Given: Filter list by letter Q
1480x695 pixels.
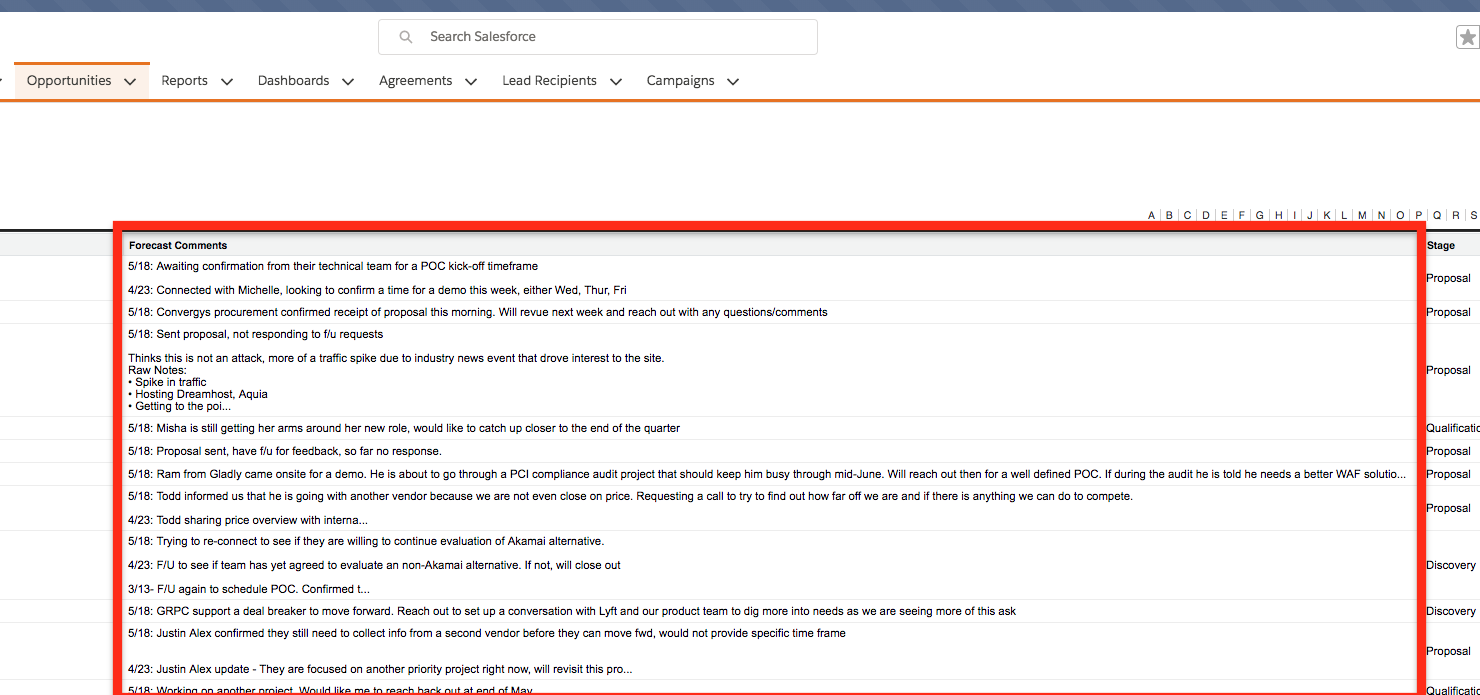Looking at the screenshot, I should coord(1437,216).
